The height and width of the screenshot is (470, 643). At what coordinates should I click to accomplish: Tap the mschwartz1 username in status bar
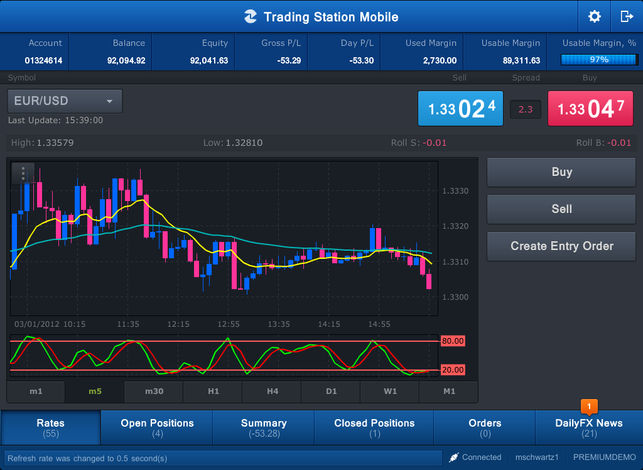coord(537,457)
